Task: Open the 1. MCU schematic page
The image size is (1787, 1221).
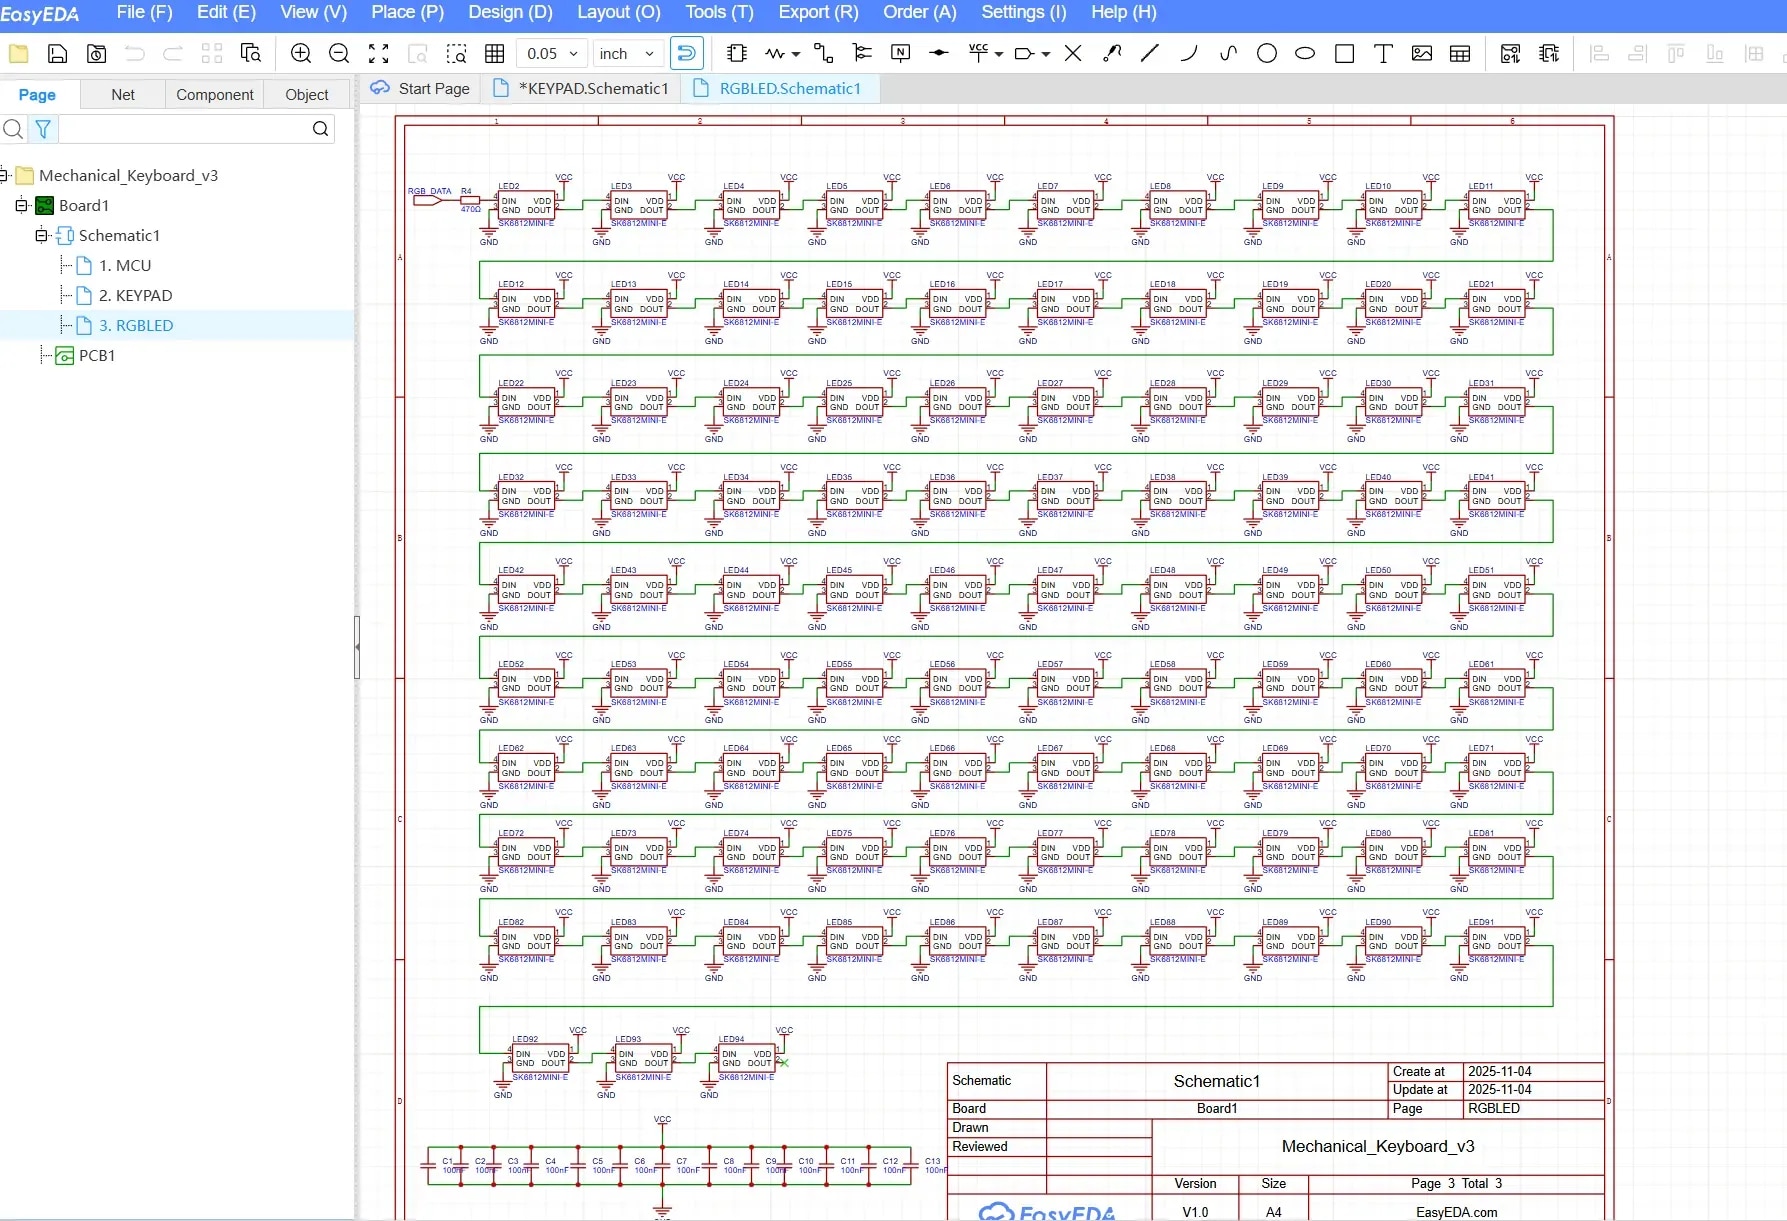Action: coord(125,266)
